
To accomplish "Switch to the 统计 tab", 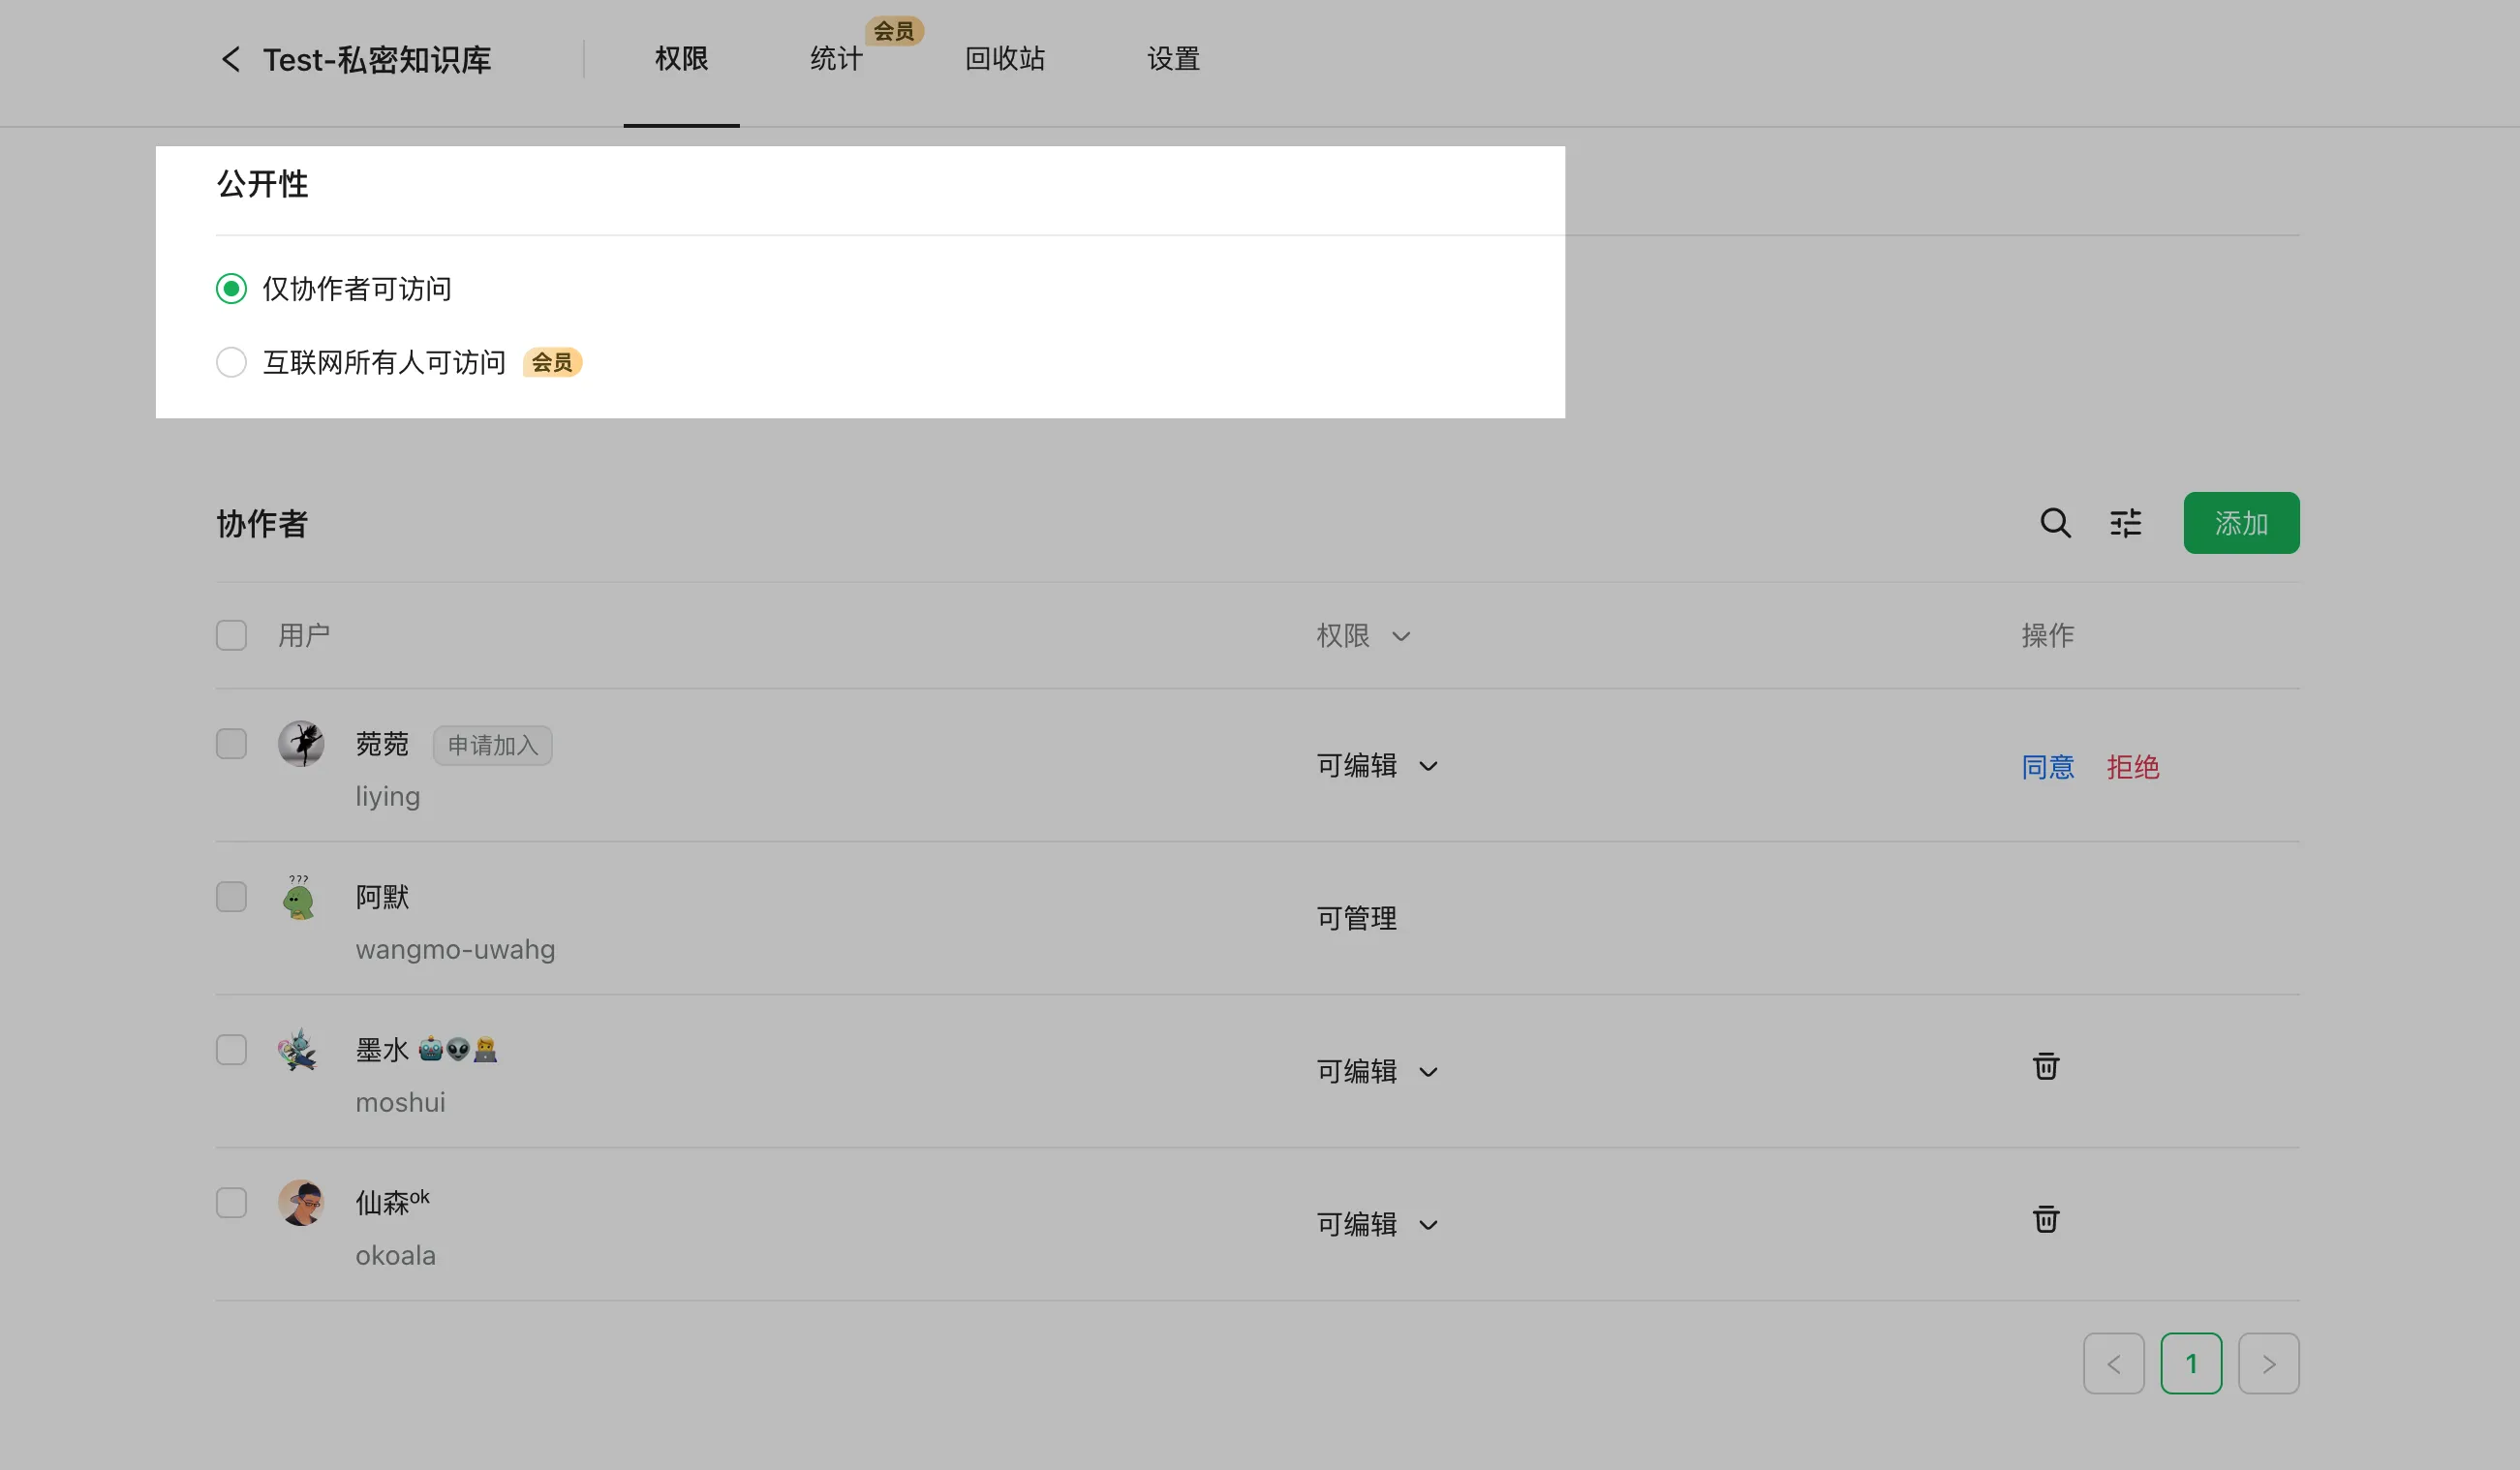I will coord(836,59).
